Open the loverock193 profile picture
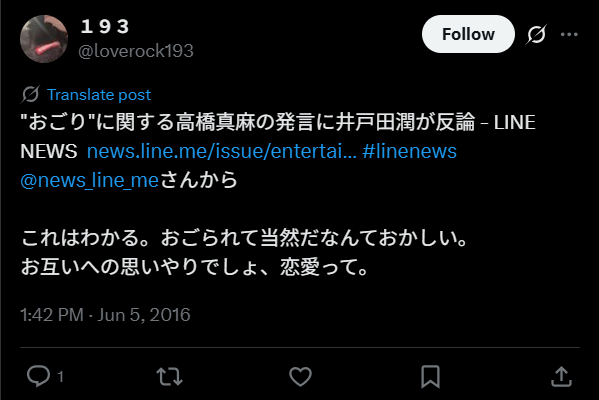Screen dimensions: 599x400 (x=44, y=39)
